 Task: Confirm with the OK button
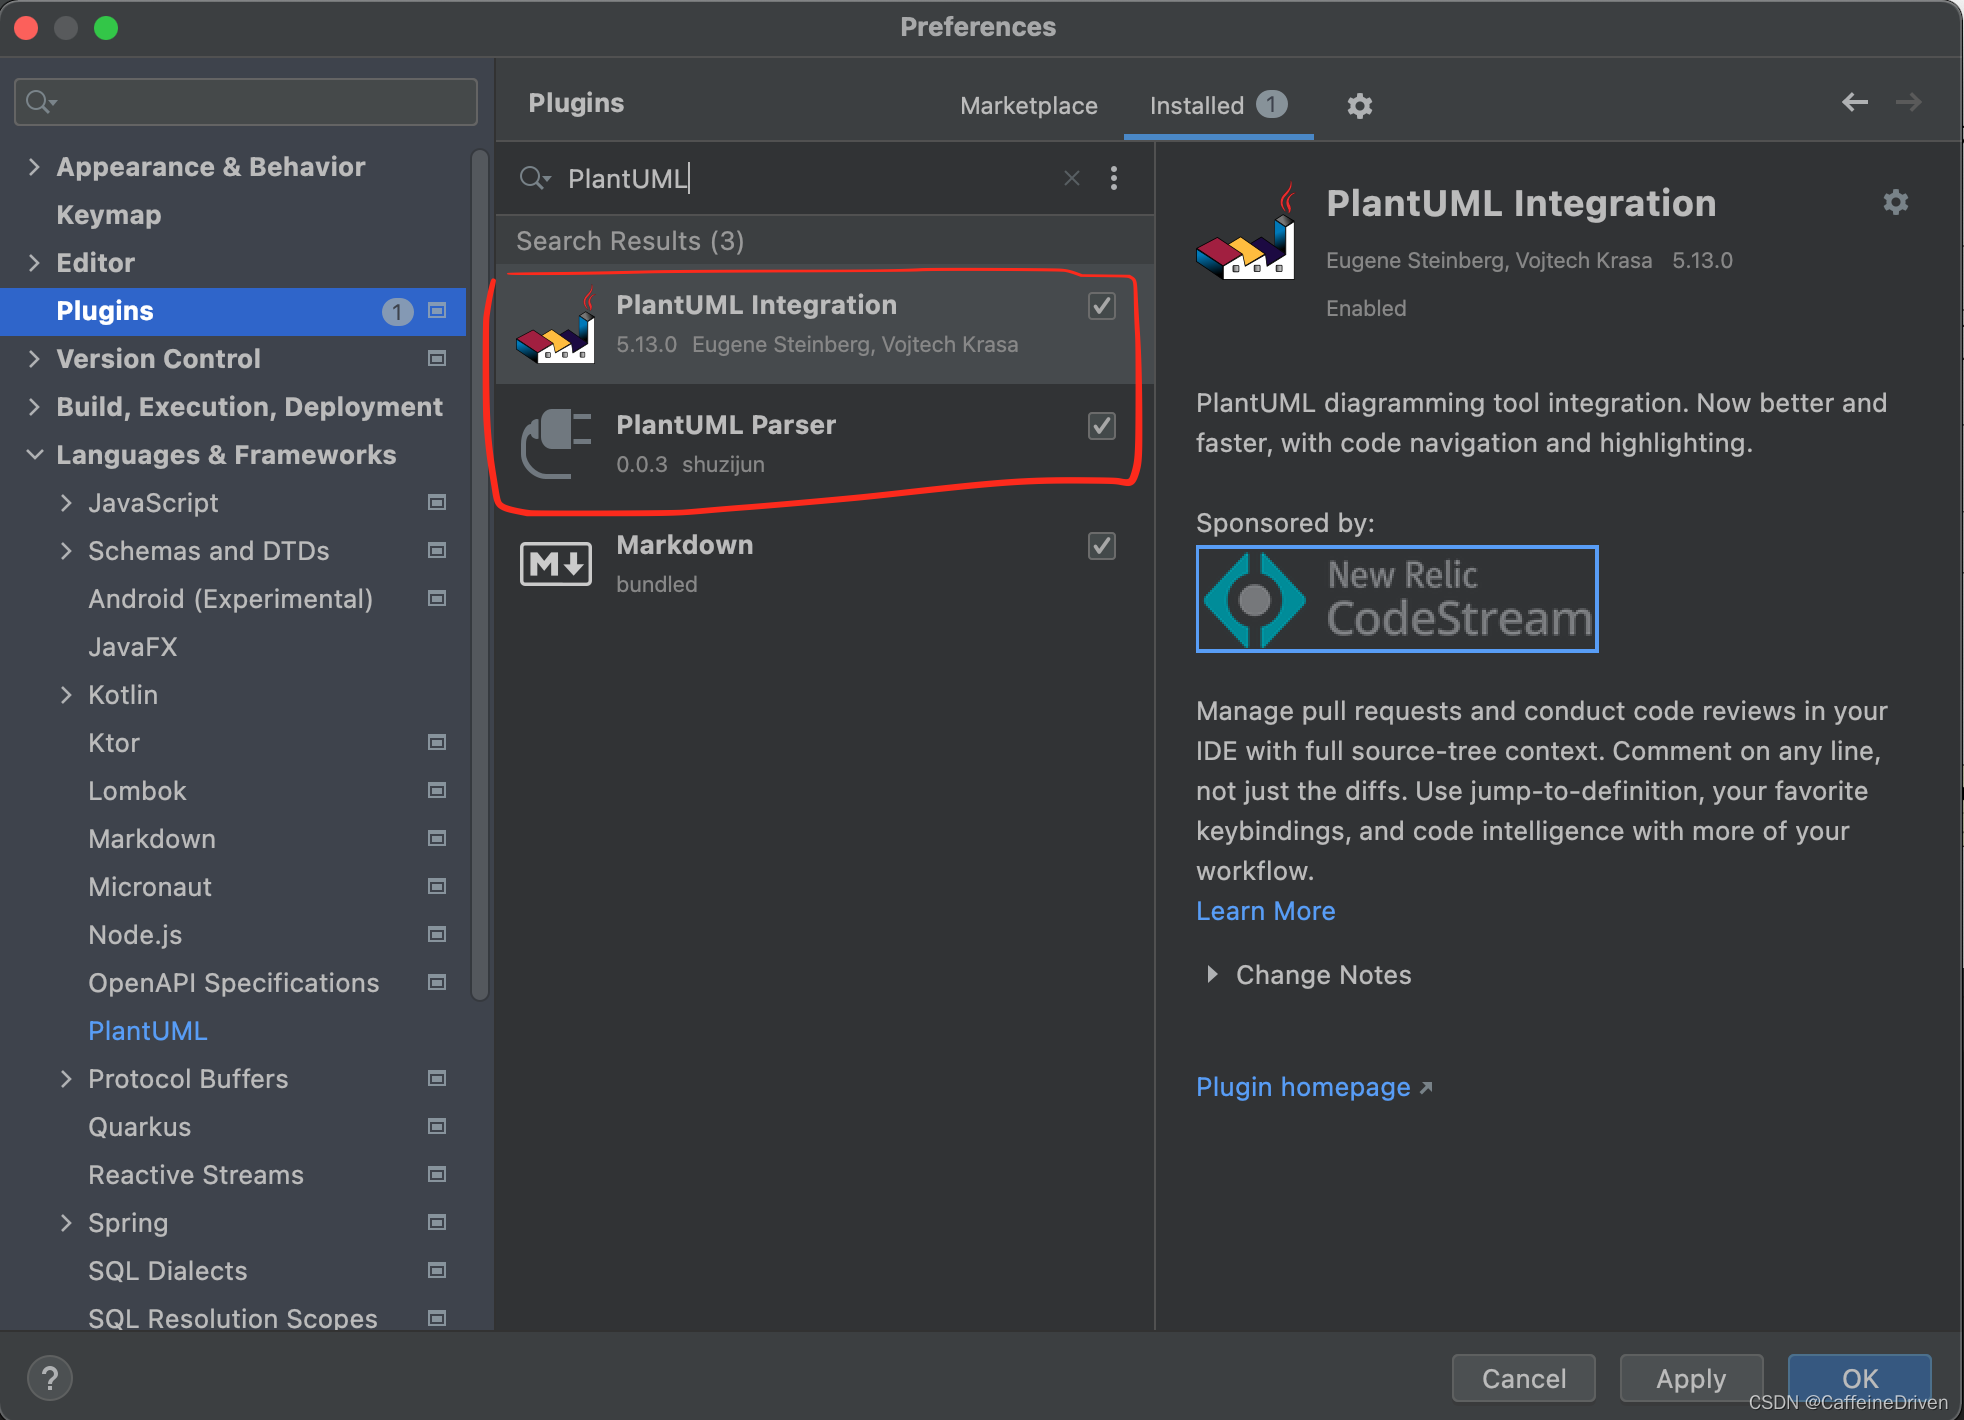[1859, 1378]
